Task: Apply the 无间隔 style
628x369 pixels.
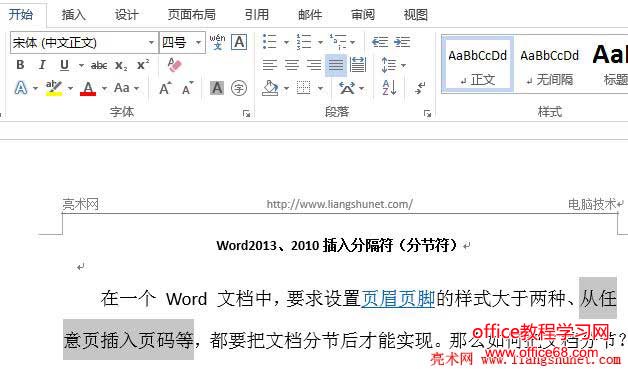Action: (x=550, y=65)
